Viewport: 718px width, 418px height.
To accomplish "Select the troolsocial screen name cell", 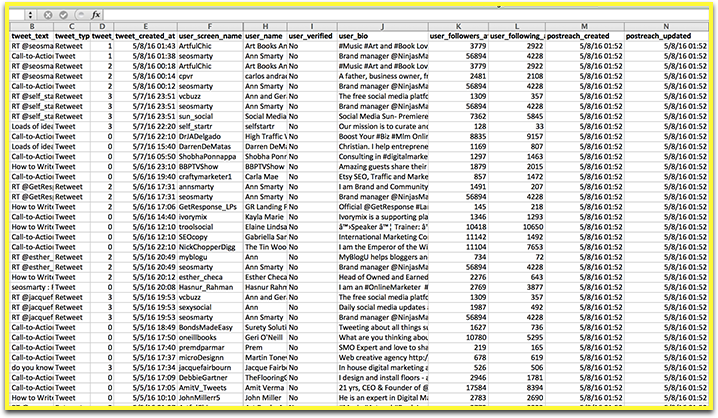I will (x=210, y=227).
